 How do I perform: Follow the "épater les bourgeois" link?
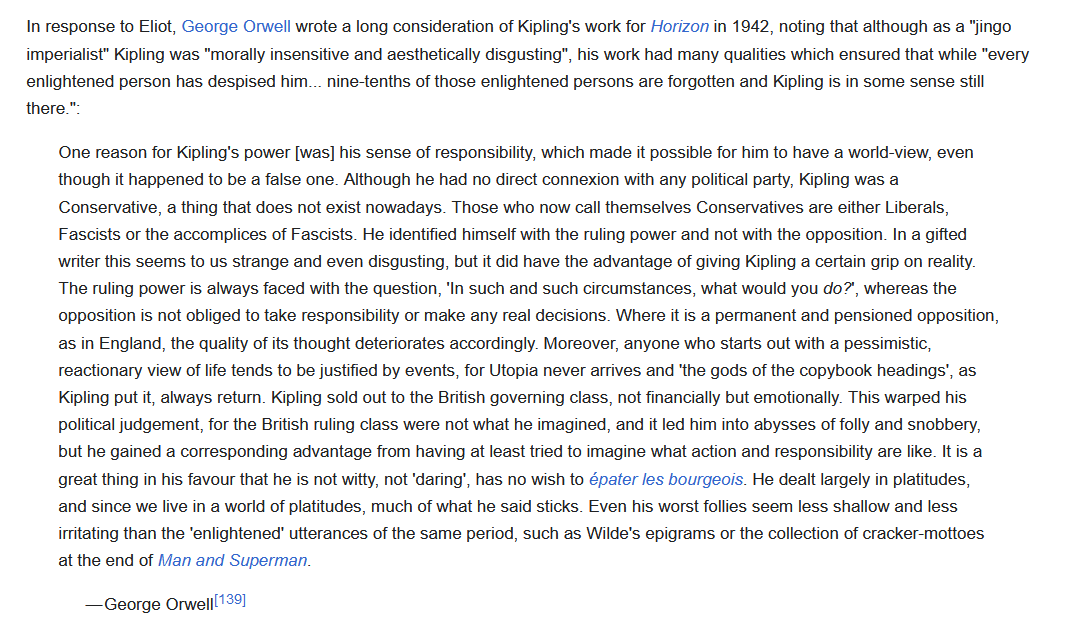pos(666,479)
